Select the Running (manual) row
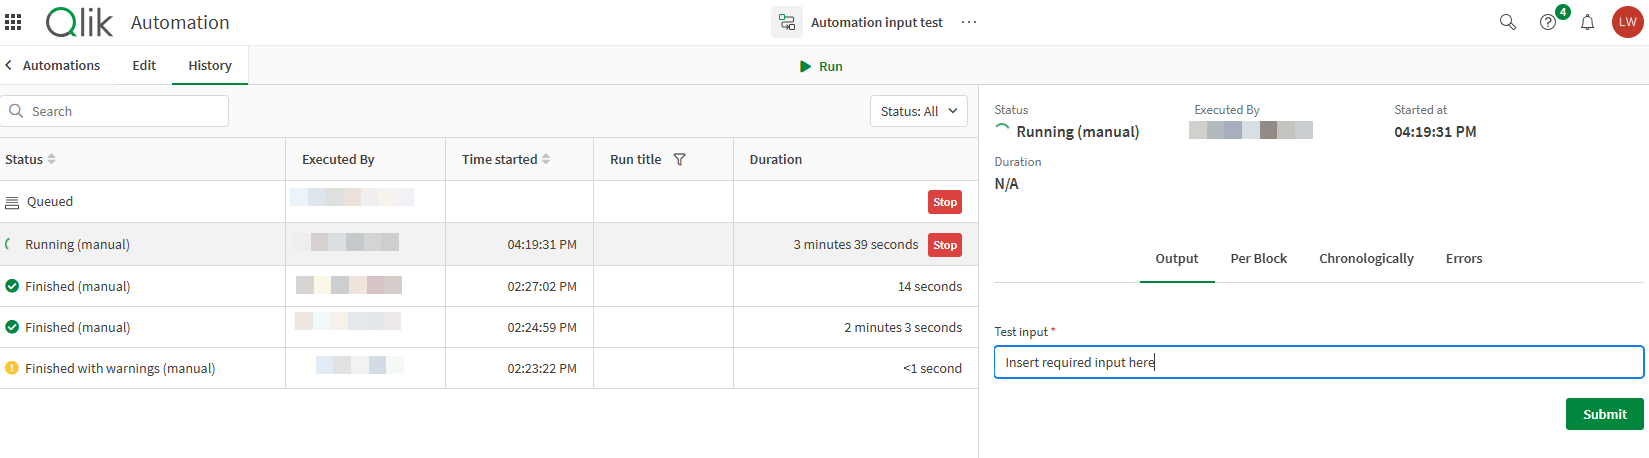This screenshot has height=458, width=1649. (x=489, y=244)
